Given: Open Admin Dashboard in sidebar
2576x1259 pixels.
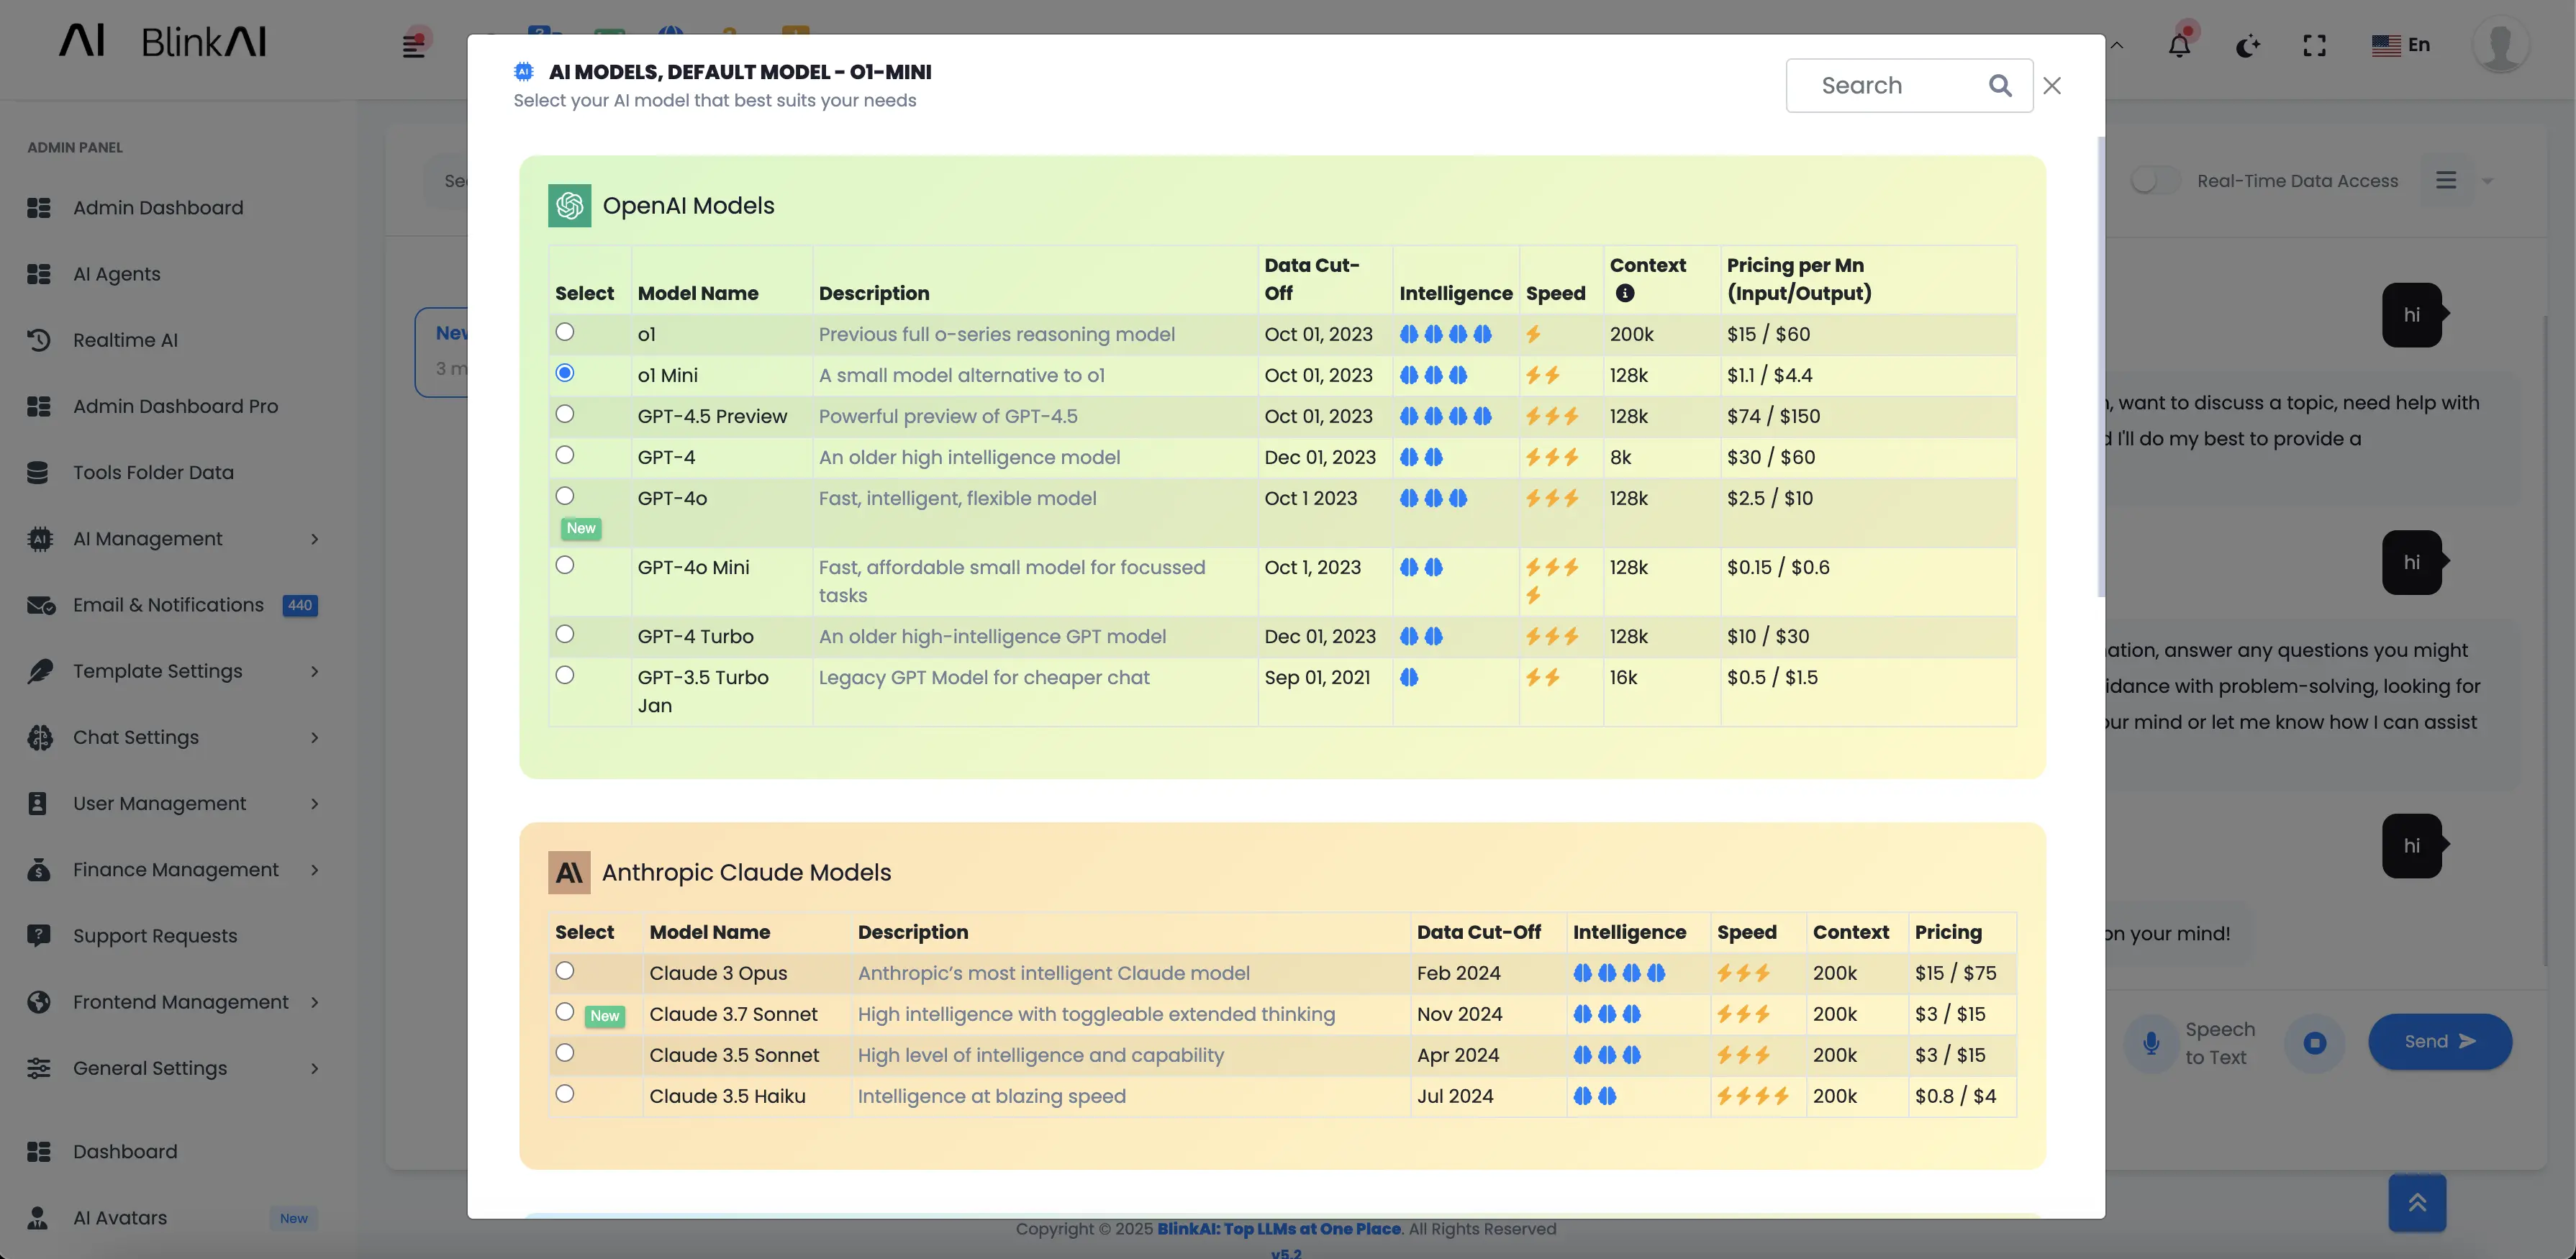Looking at the screenshot, I should (158, 208).
